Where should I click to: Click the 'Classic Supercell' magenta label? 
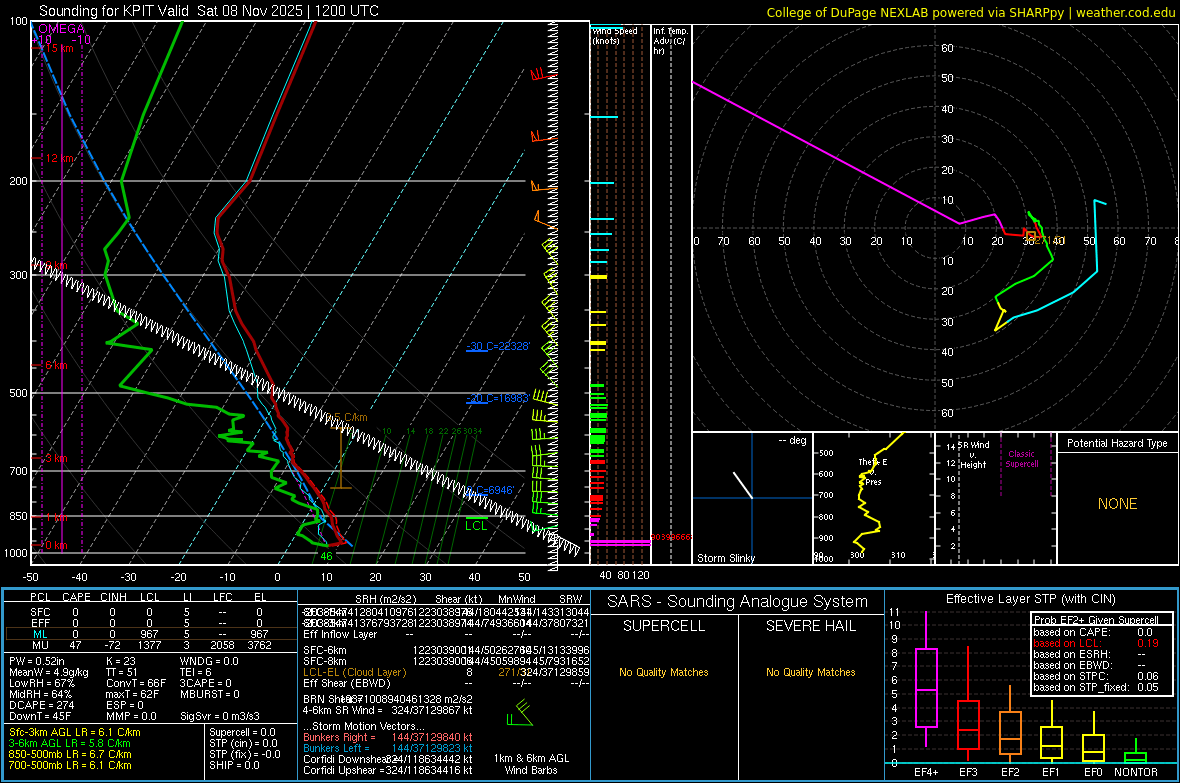tap(1022, 459)
